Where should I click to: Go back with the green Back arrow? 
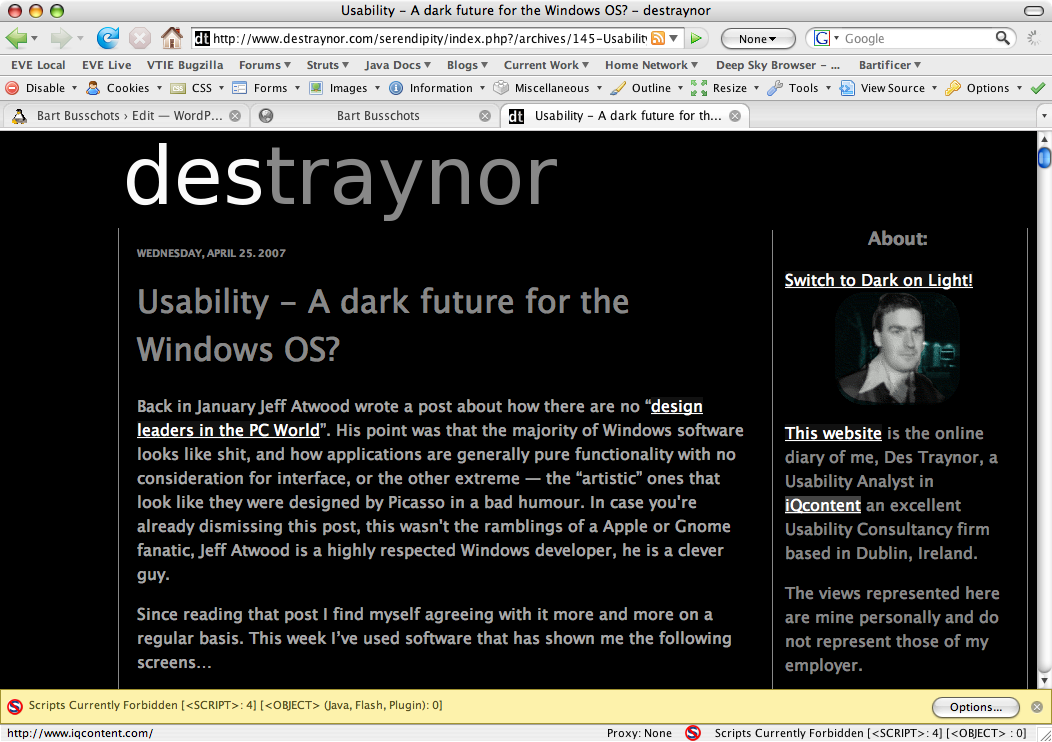(16, 38)
